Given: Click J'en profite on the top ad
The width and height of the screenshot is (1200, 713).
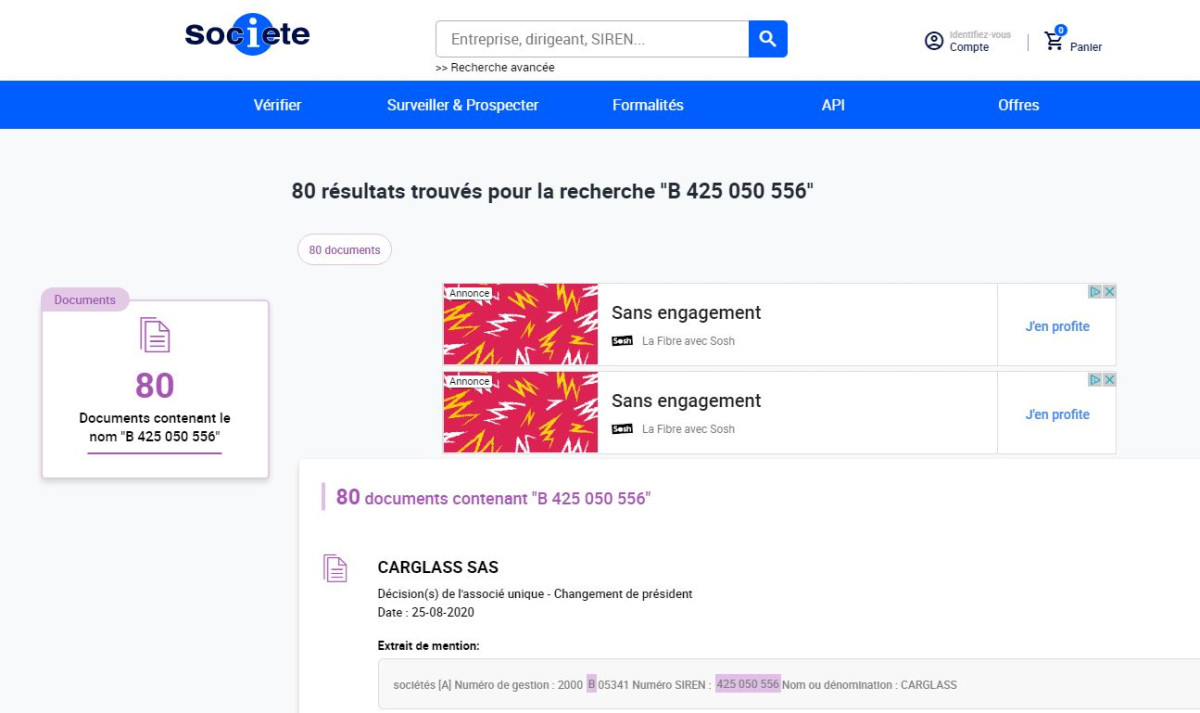Looking at the screenshot, I should 1057,326.
